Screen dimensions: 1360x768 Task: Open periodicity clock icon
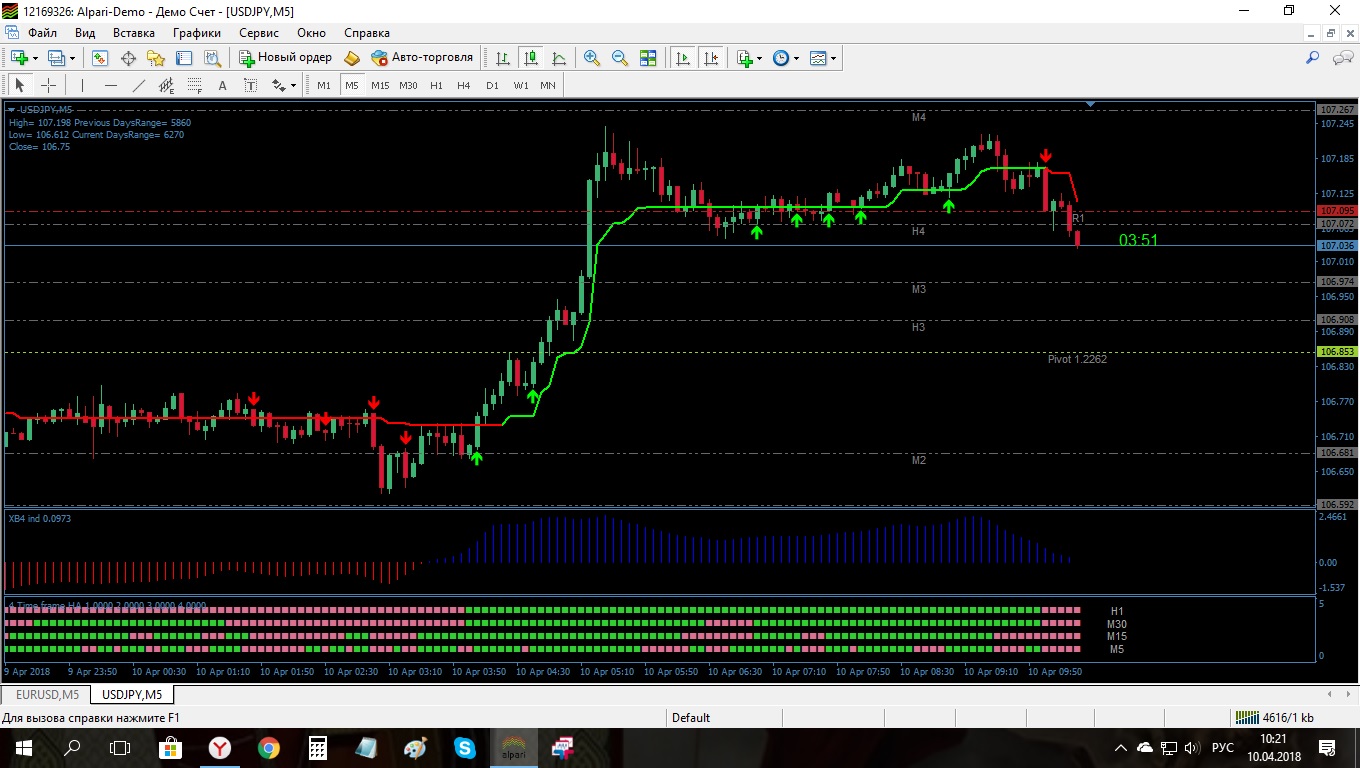pos(781,58)
